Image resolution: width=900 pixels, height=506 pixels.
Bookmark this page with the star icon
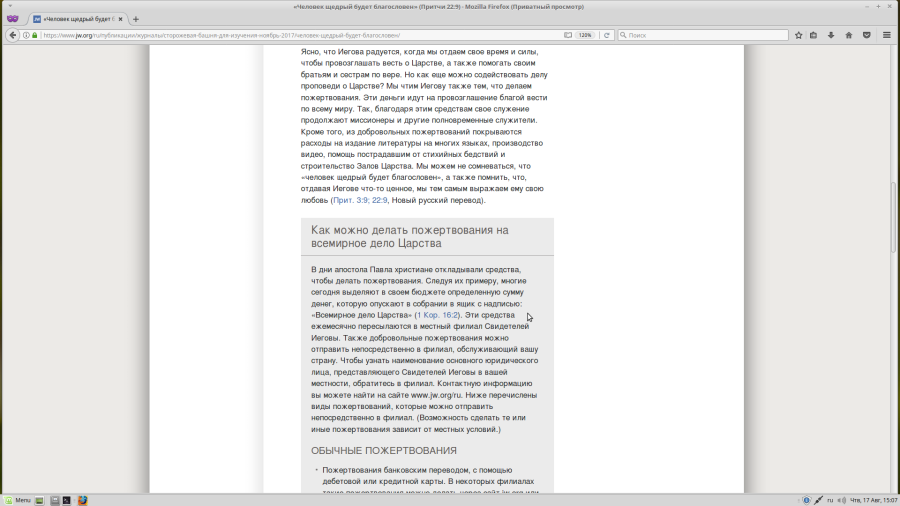pos(798,35)
